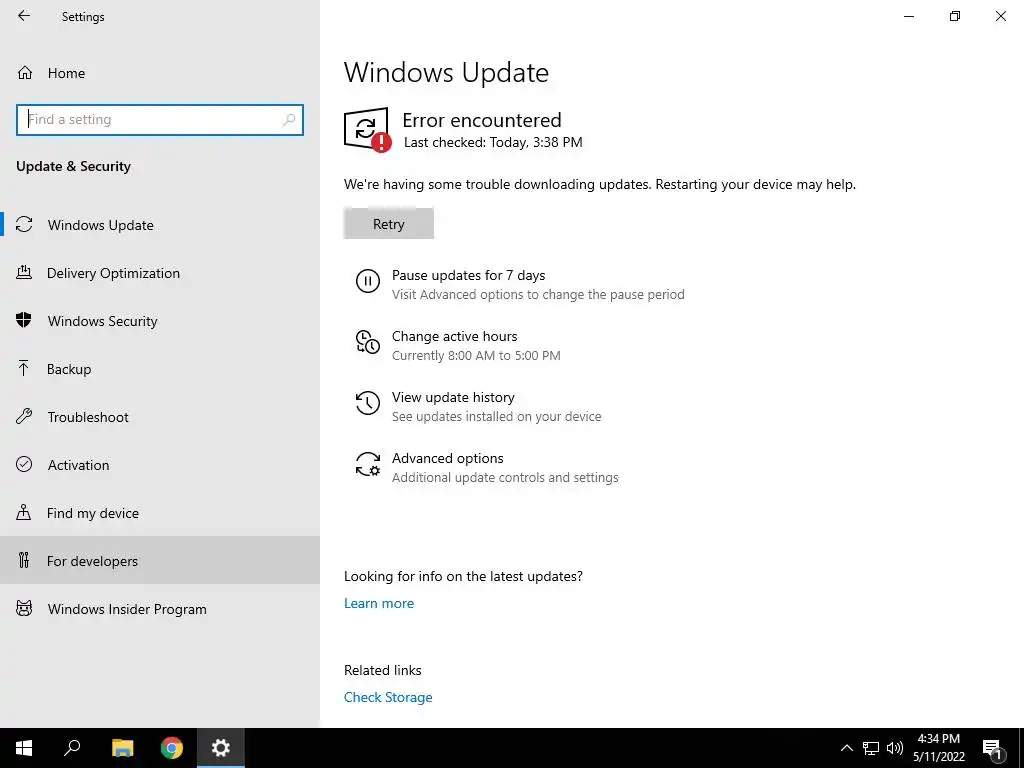Click the Backup arrow icon
Viewport: 1024px width, 768px height.
click(24, 368)
